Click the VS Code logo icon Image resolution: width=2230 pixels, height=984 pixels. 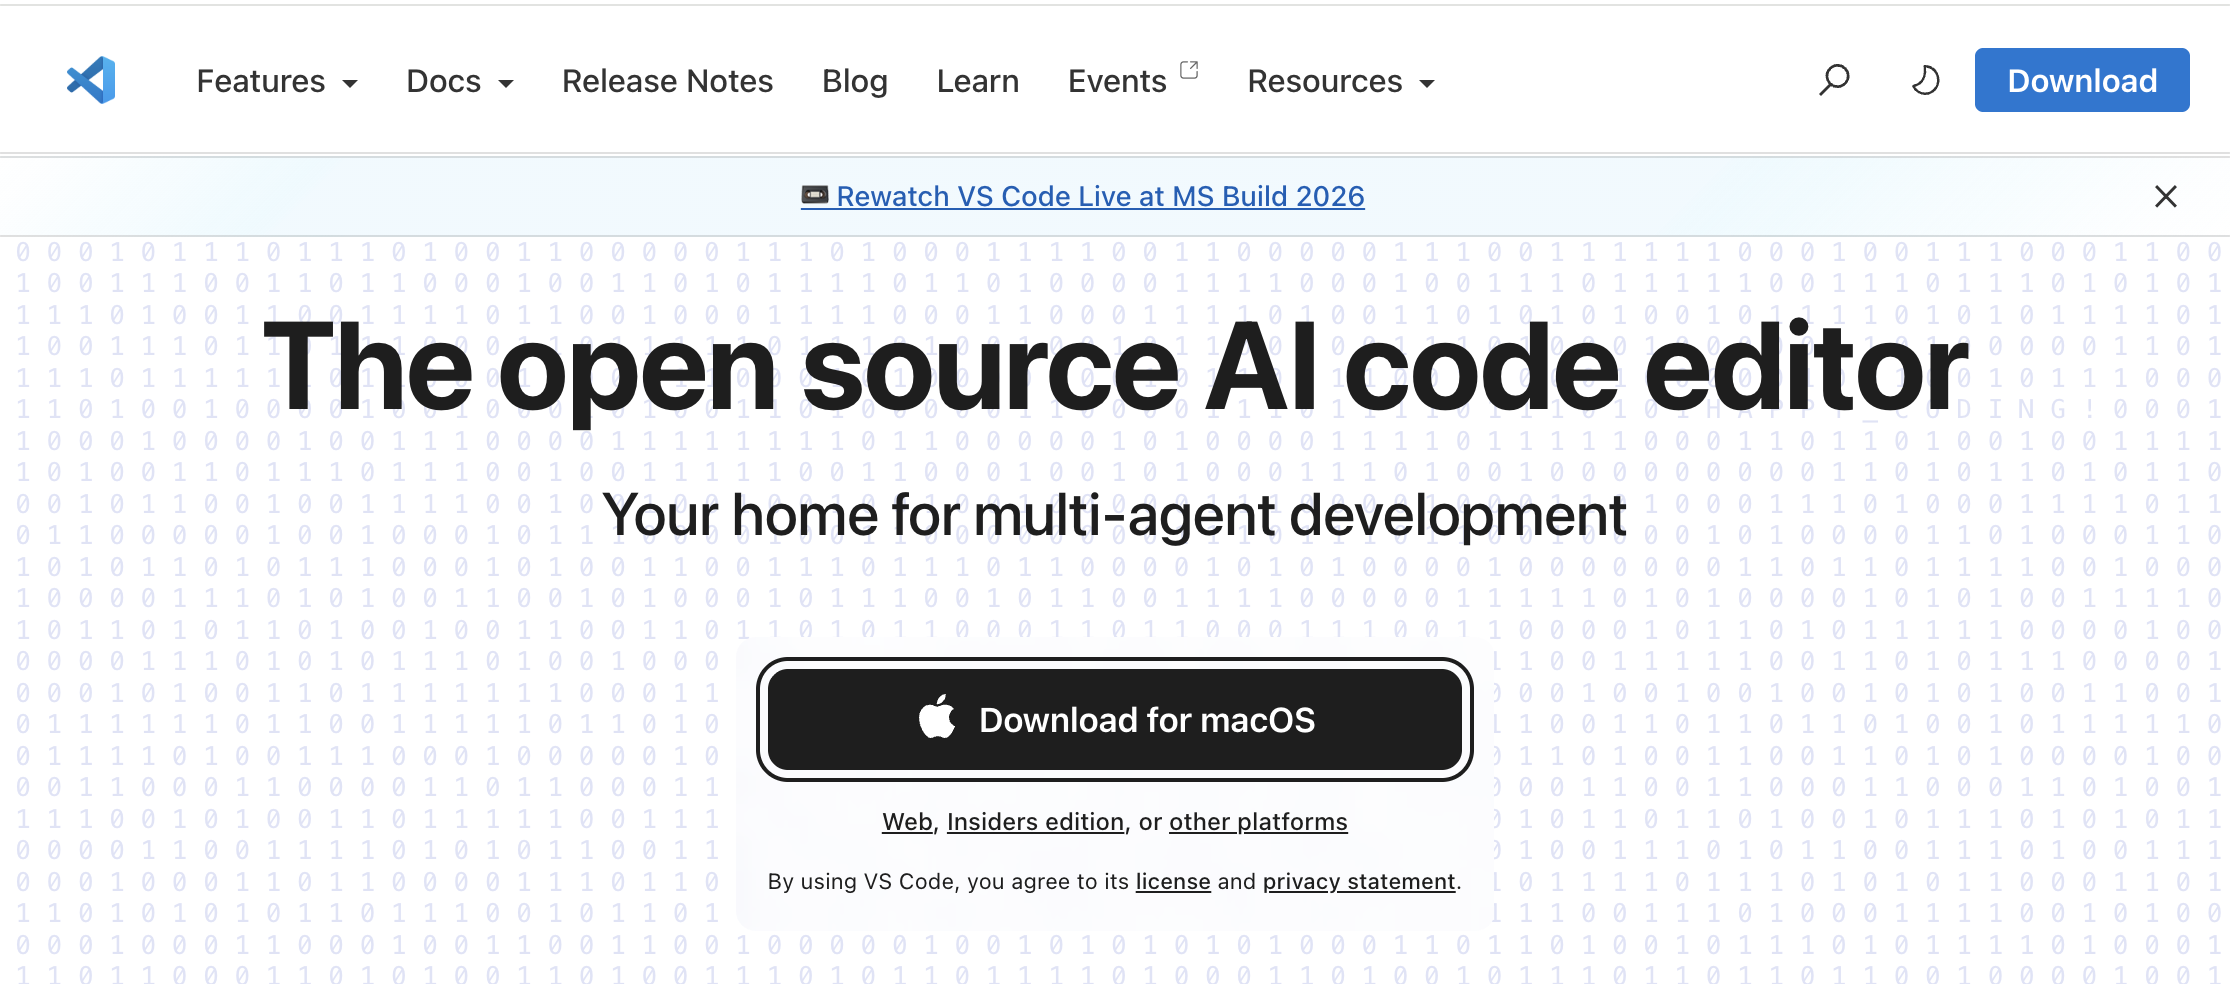(x=91, y=80)
